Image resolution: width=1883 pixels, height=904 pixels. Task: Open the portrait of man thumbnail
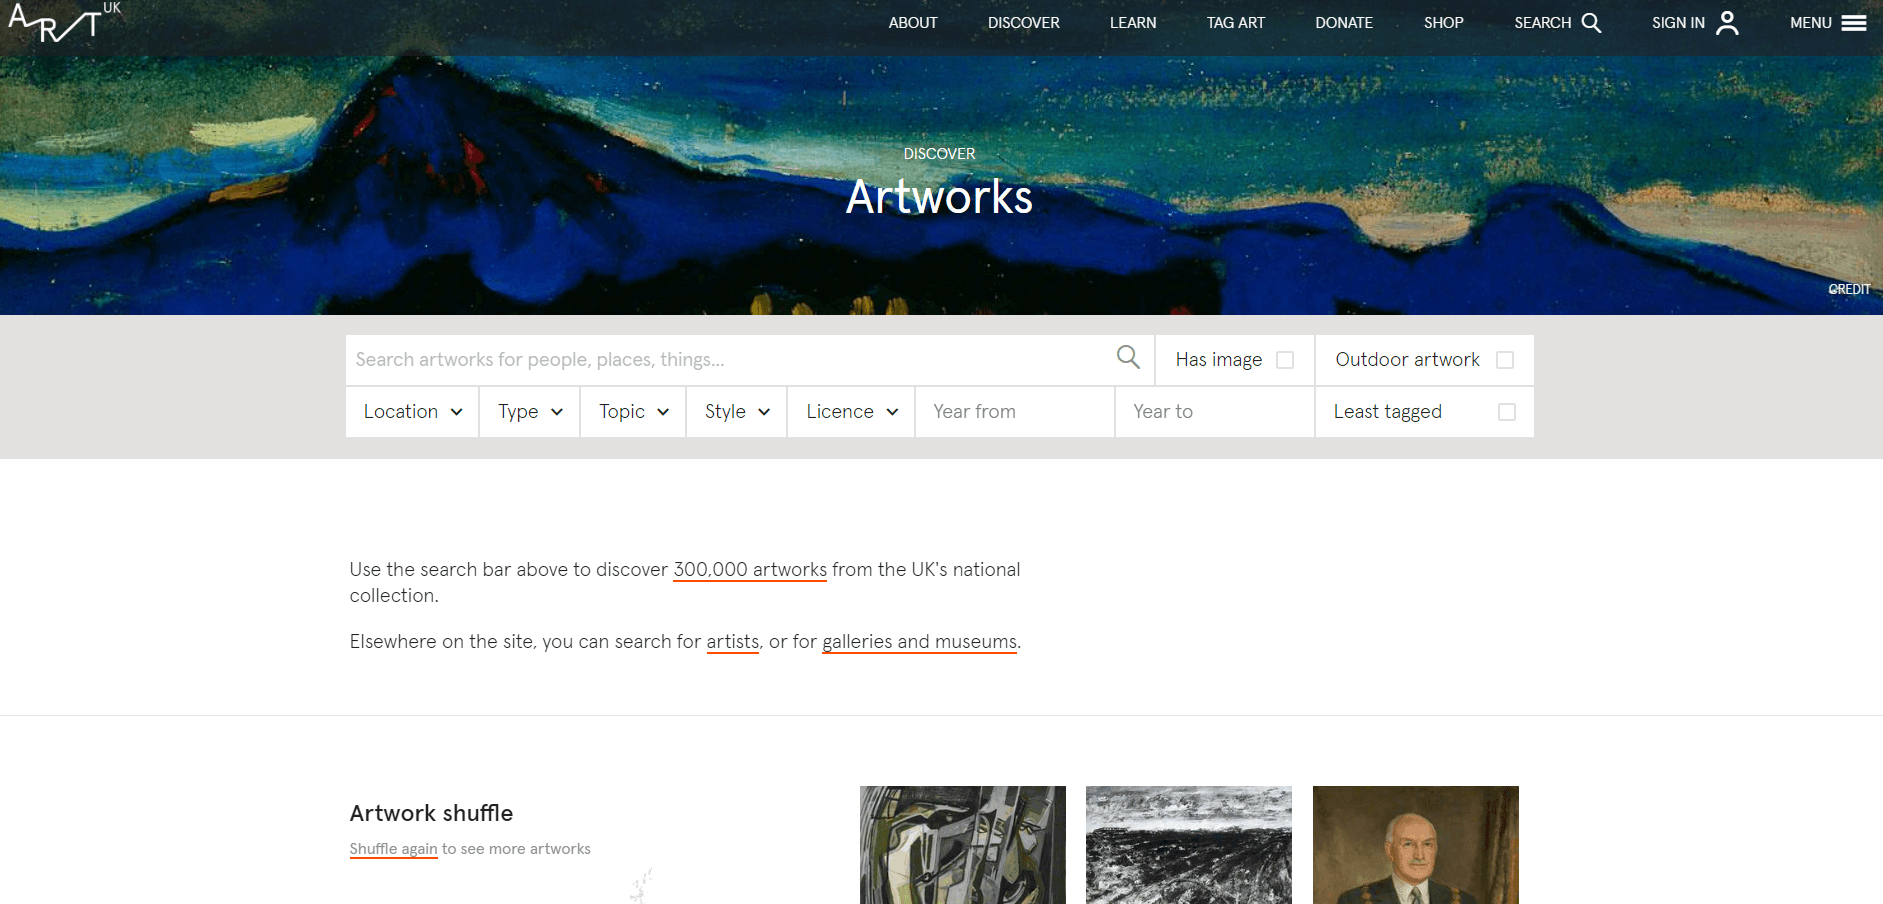(1416, 845)
